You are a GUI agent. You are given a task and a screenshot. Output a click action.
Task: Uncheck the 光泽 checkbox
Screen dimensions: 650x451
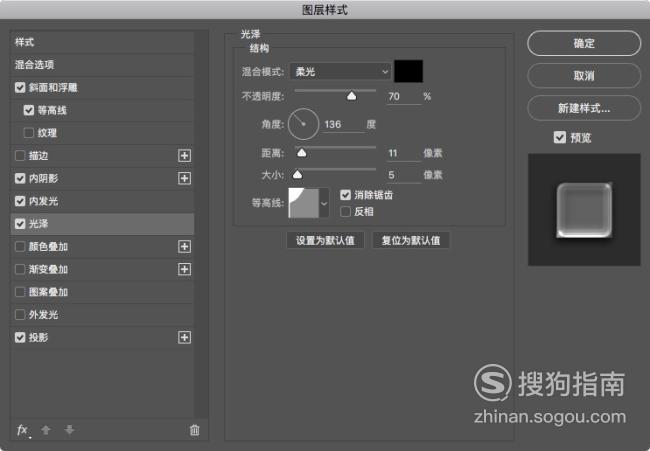click(20, 224)
